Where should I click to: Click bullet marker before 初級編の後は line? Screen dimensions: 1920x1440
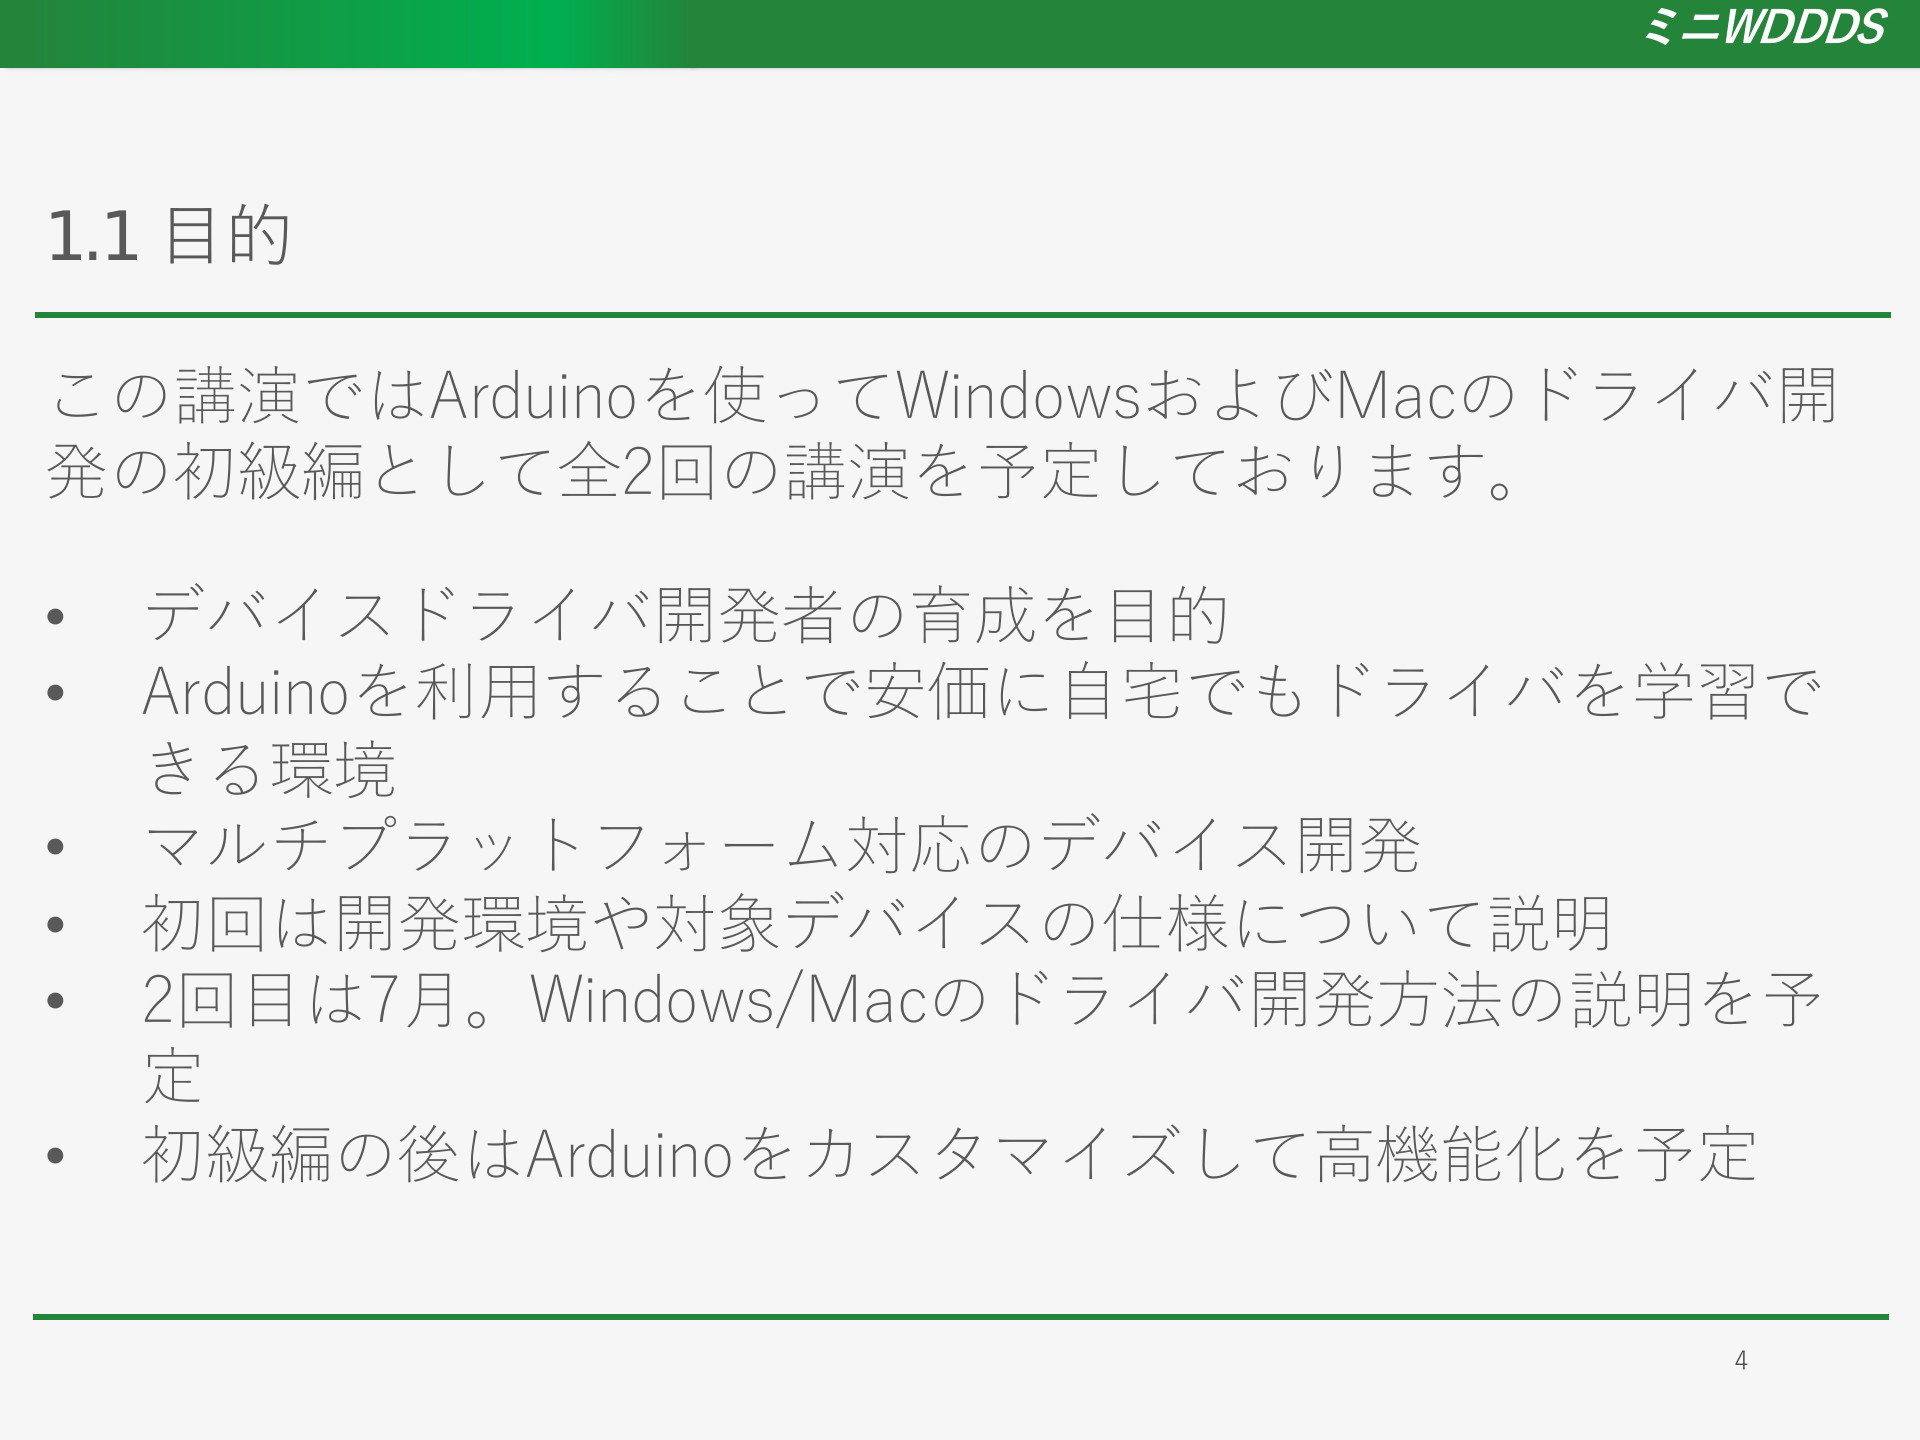(56, 1156)
